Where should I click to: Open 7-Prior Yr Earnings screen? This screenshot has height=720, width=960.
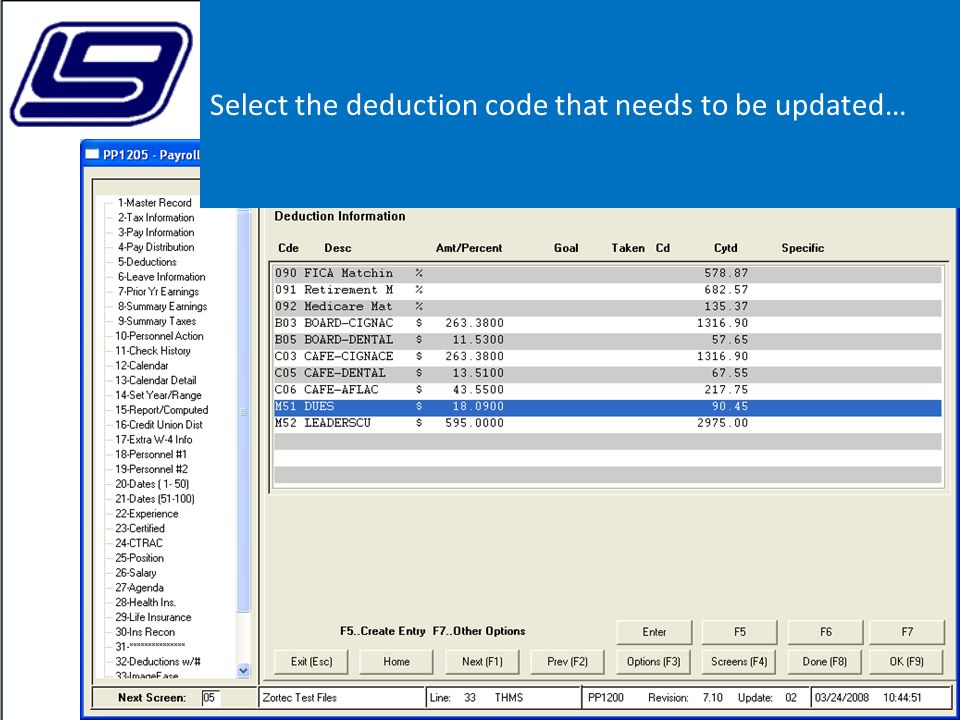pos(158,291)
